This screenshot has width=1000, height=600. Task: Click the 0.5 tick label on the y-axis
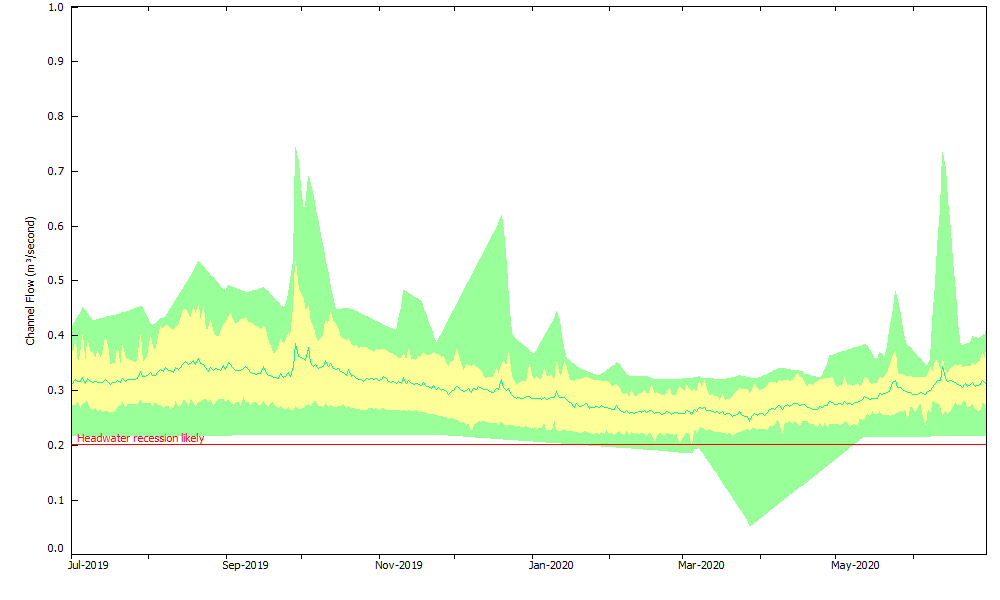[x=56, y=280]
